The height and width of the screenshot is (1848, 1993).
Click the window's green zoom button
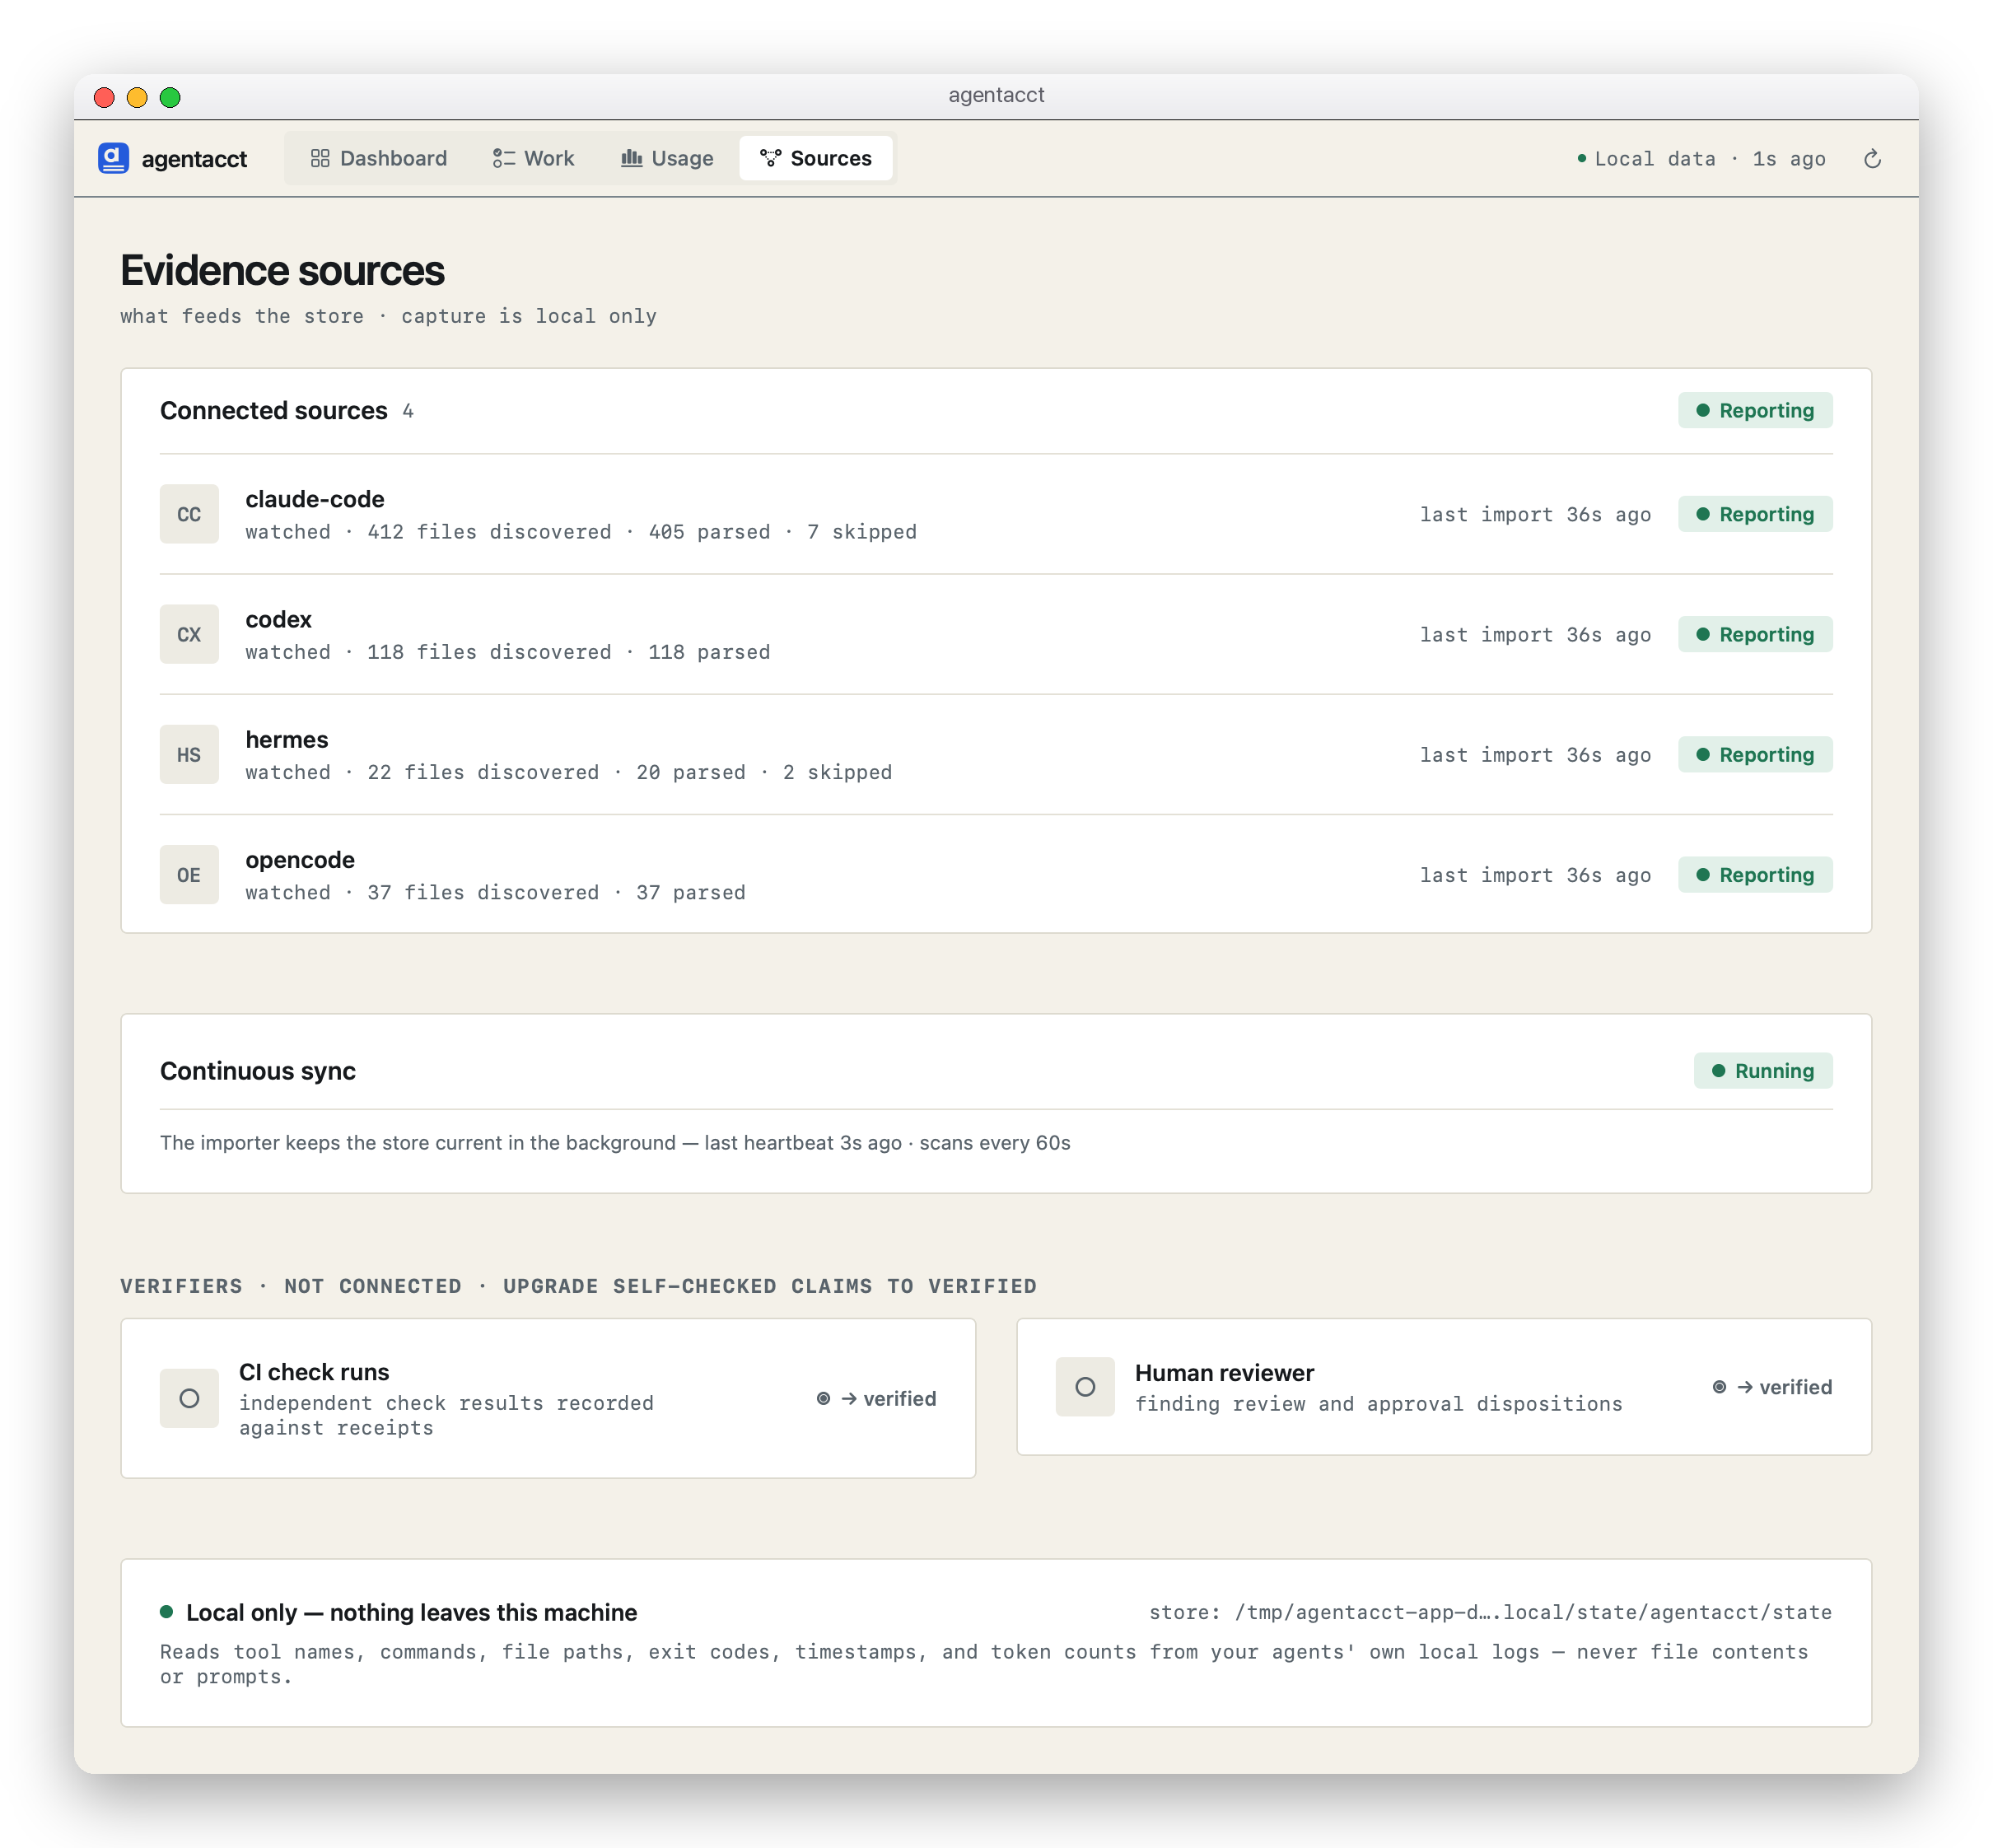(170, 97)
